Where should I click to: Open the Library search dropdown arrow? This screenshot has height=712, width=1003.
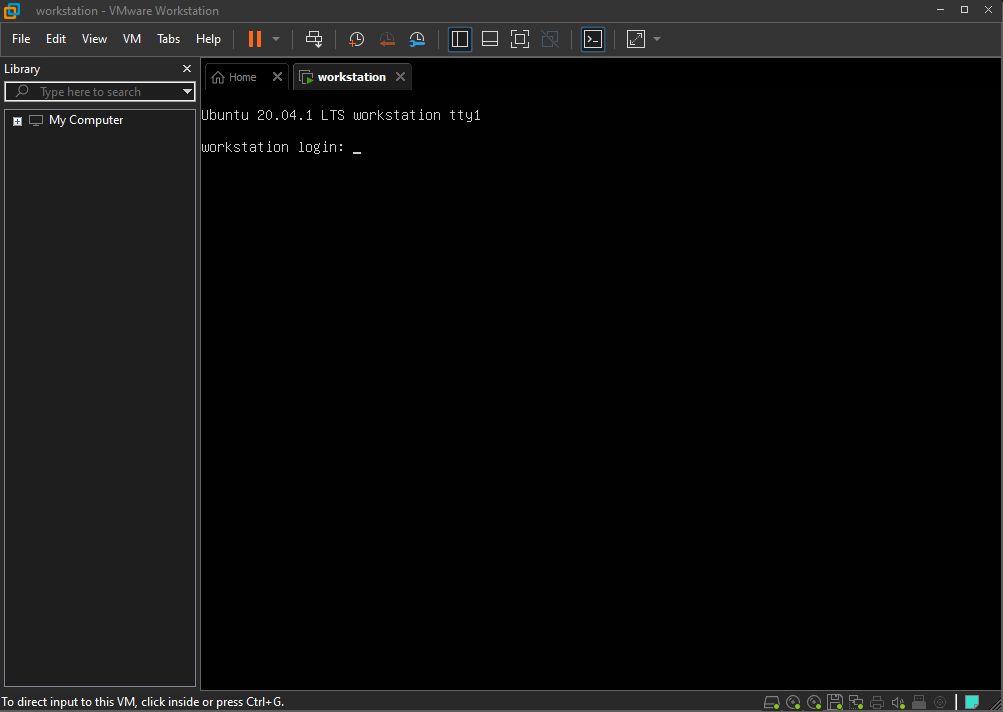[x=187, y=91]
